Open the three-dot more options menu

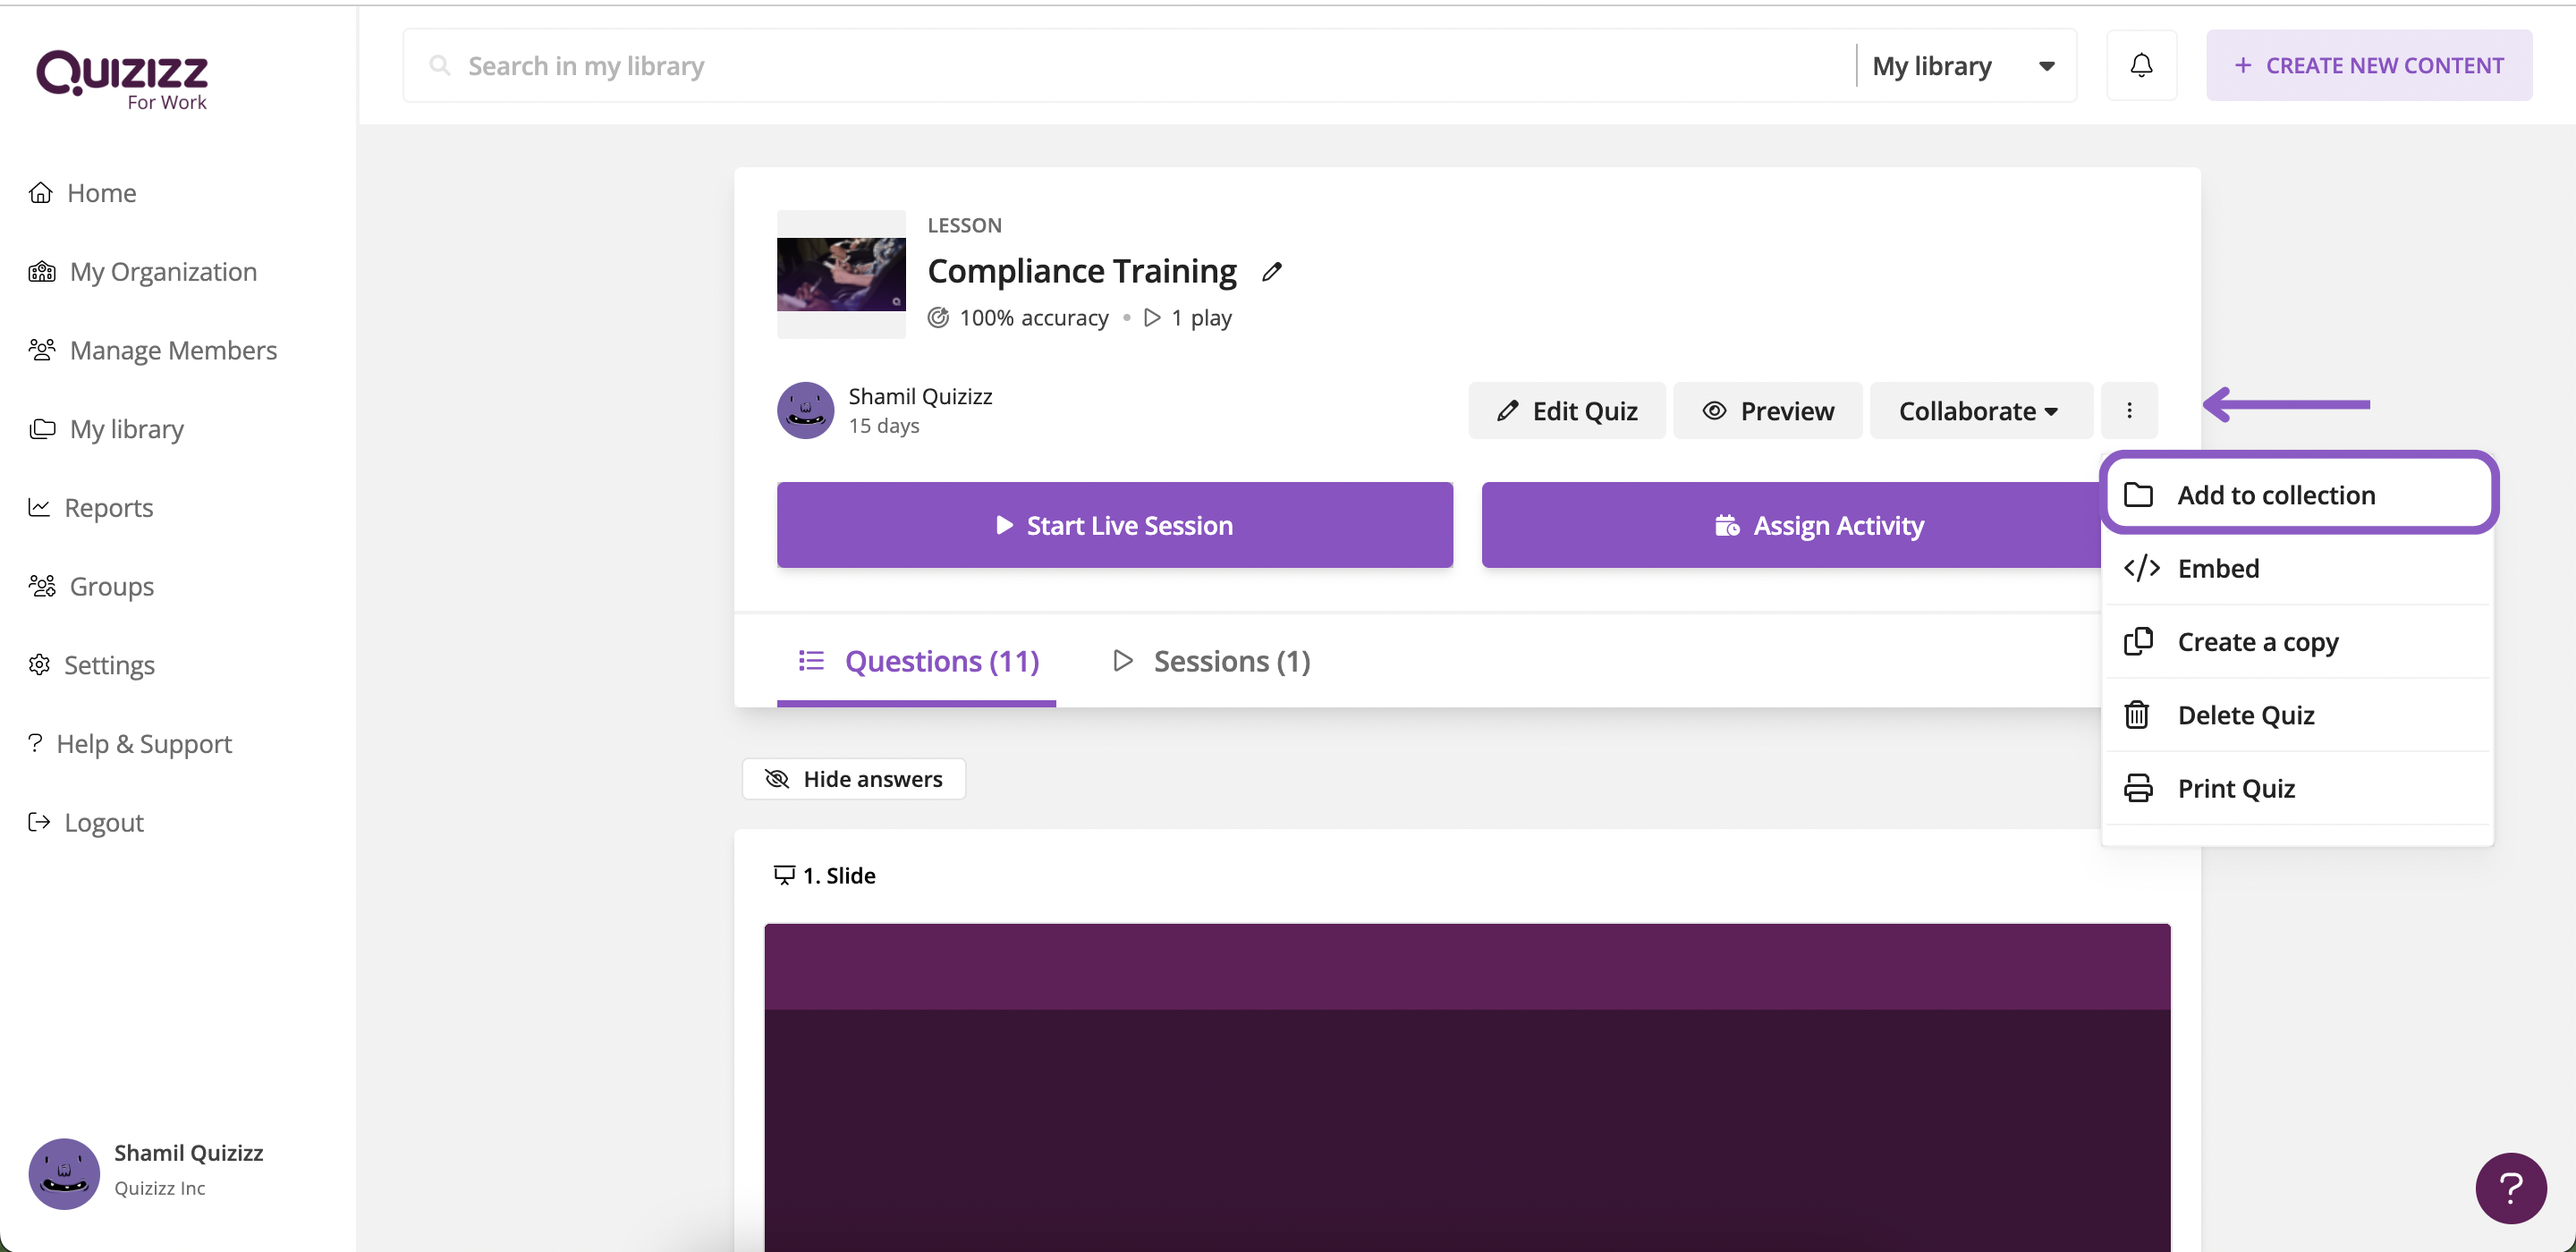tap(2129, 410)
